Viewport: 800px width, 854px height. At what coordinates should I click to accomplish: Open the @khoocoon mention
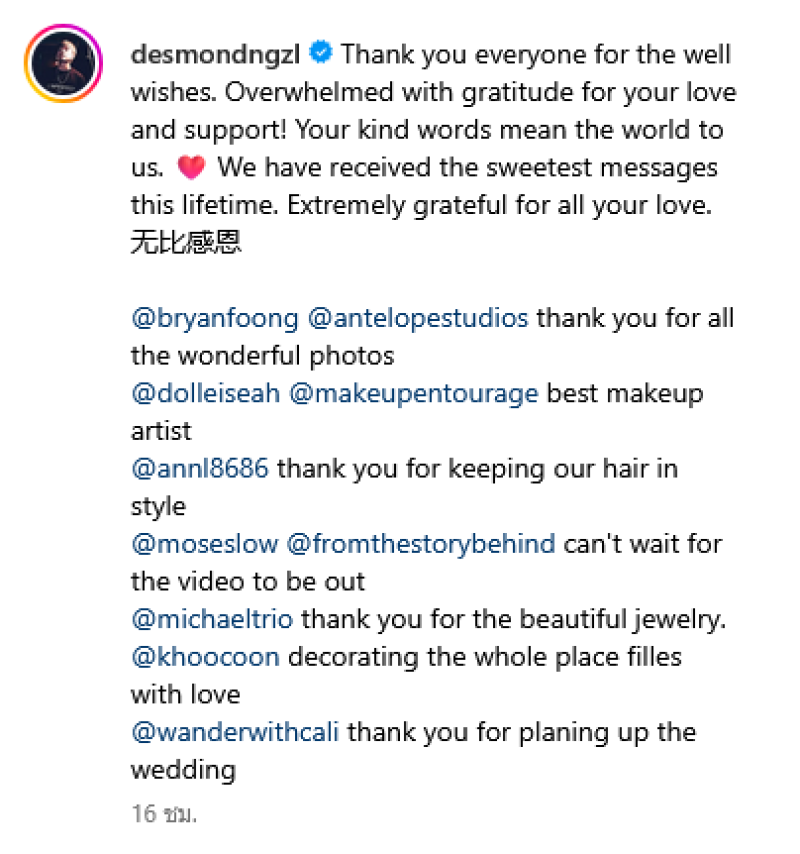point(205,657)
